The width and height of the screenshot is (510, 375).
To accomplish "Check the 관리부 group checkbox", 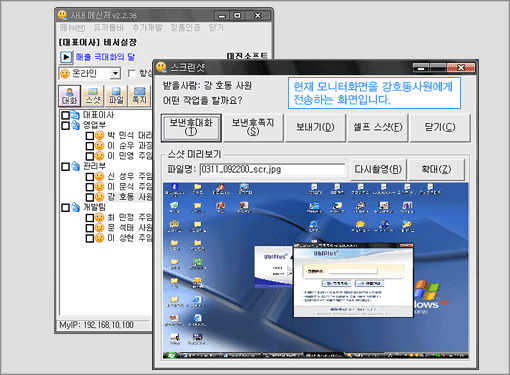I will 66,166.
